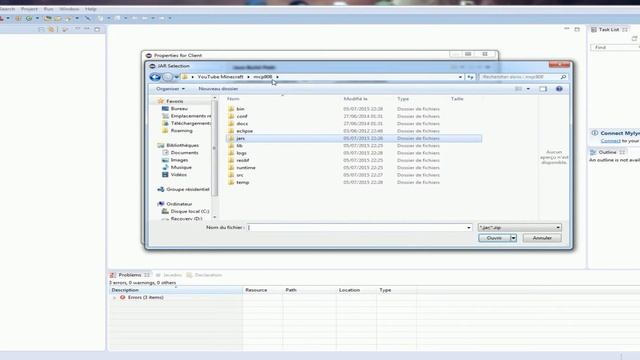Click the search field for mcp908
Image resolution: width=640 pixels, height=360 pixels.
point(523,77)
